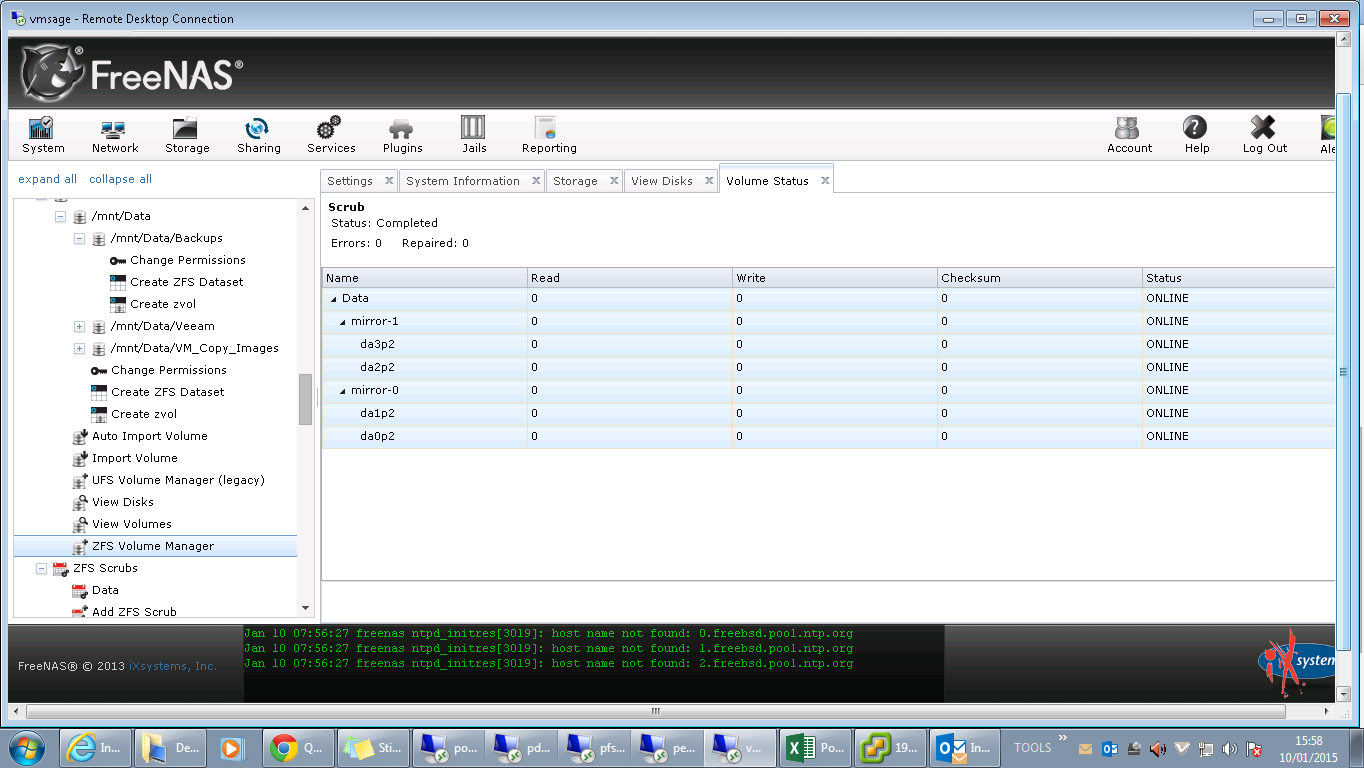Close the Volume Status tab
This screenshot has height=768, width=1364.
point(825,181)
